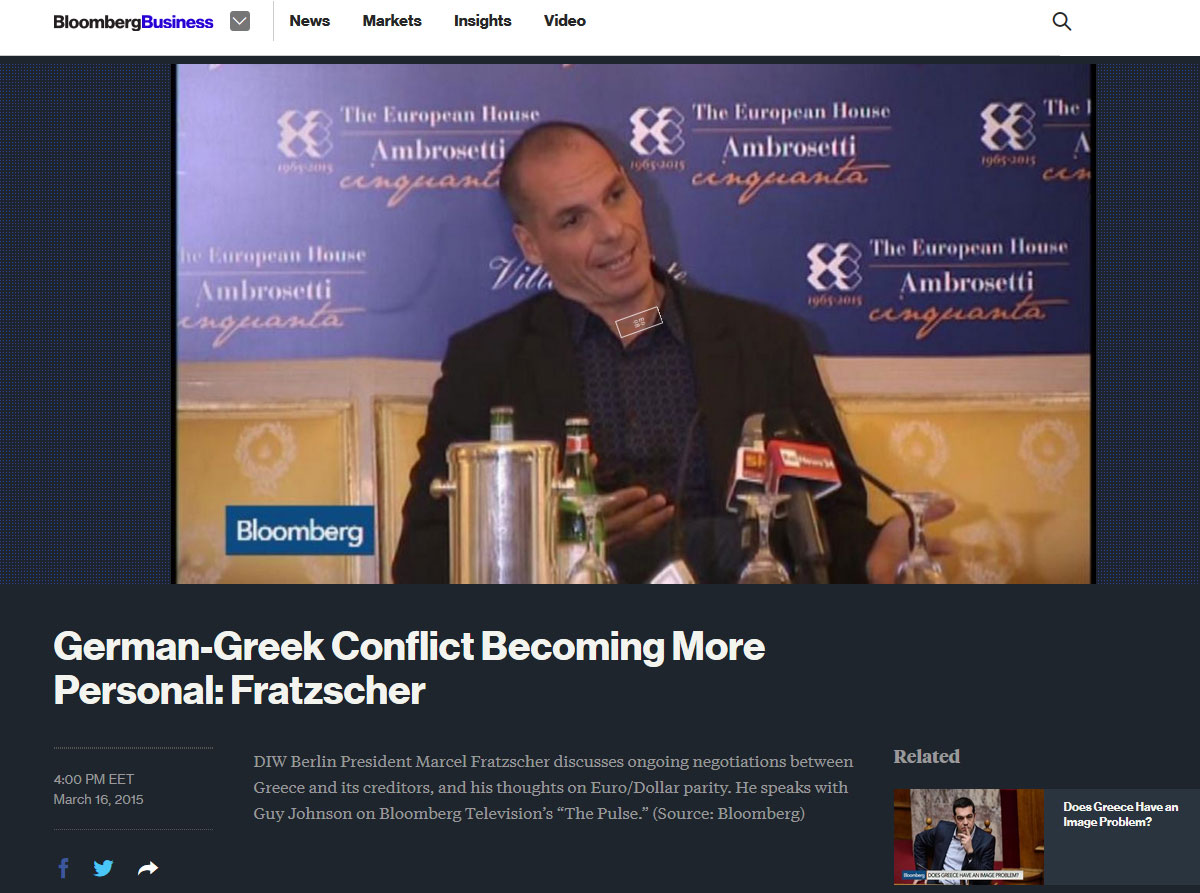1200x893 pixels.
Task: Click the related video thumbnail
Action: point(968,836)
